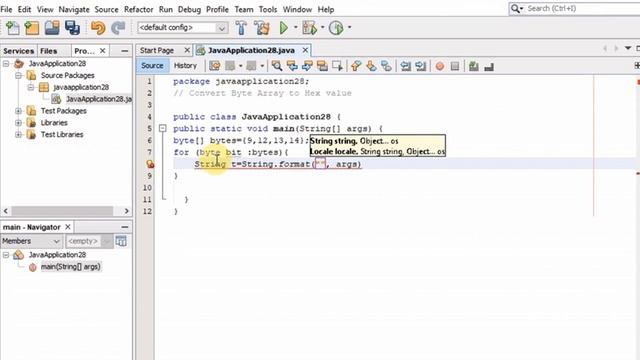Collapse the Source Packages node
The image size is (640, 360).
pos(18,76)
